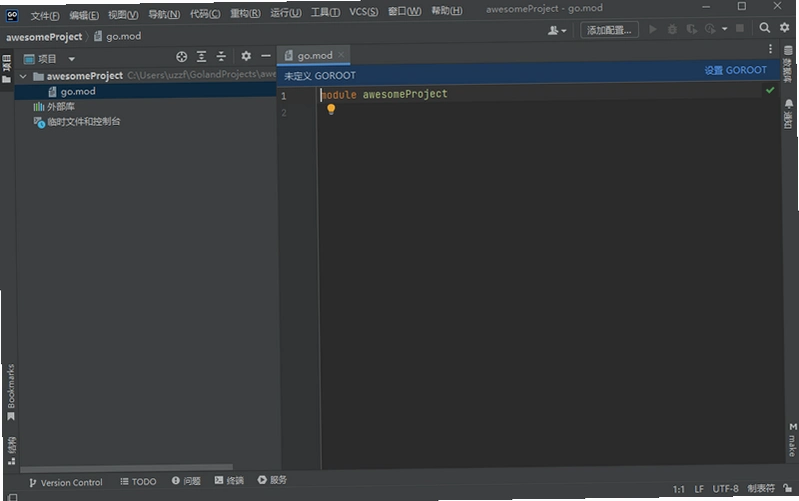Click the Stop square icon

740,28
